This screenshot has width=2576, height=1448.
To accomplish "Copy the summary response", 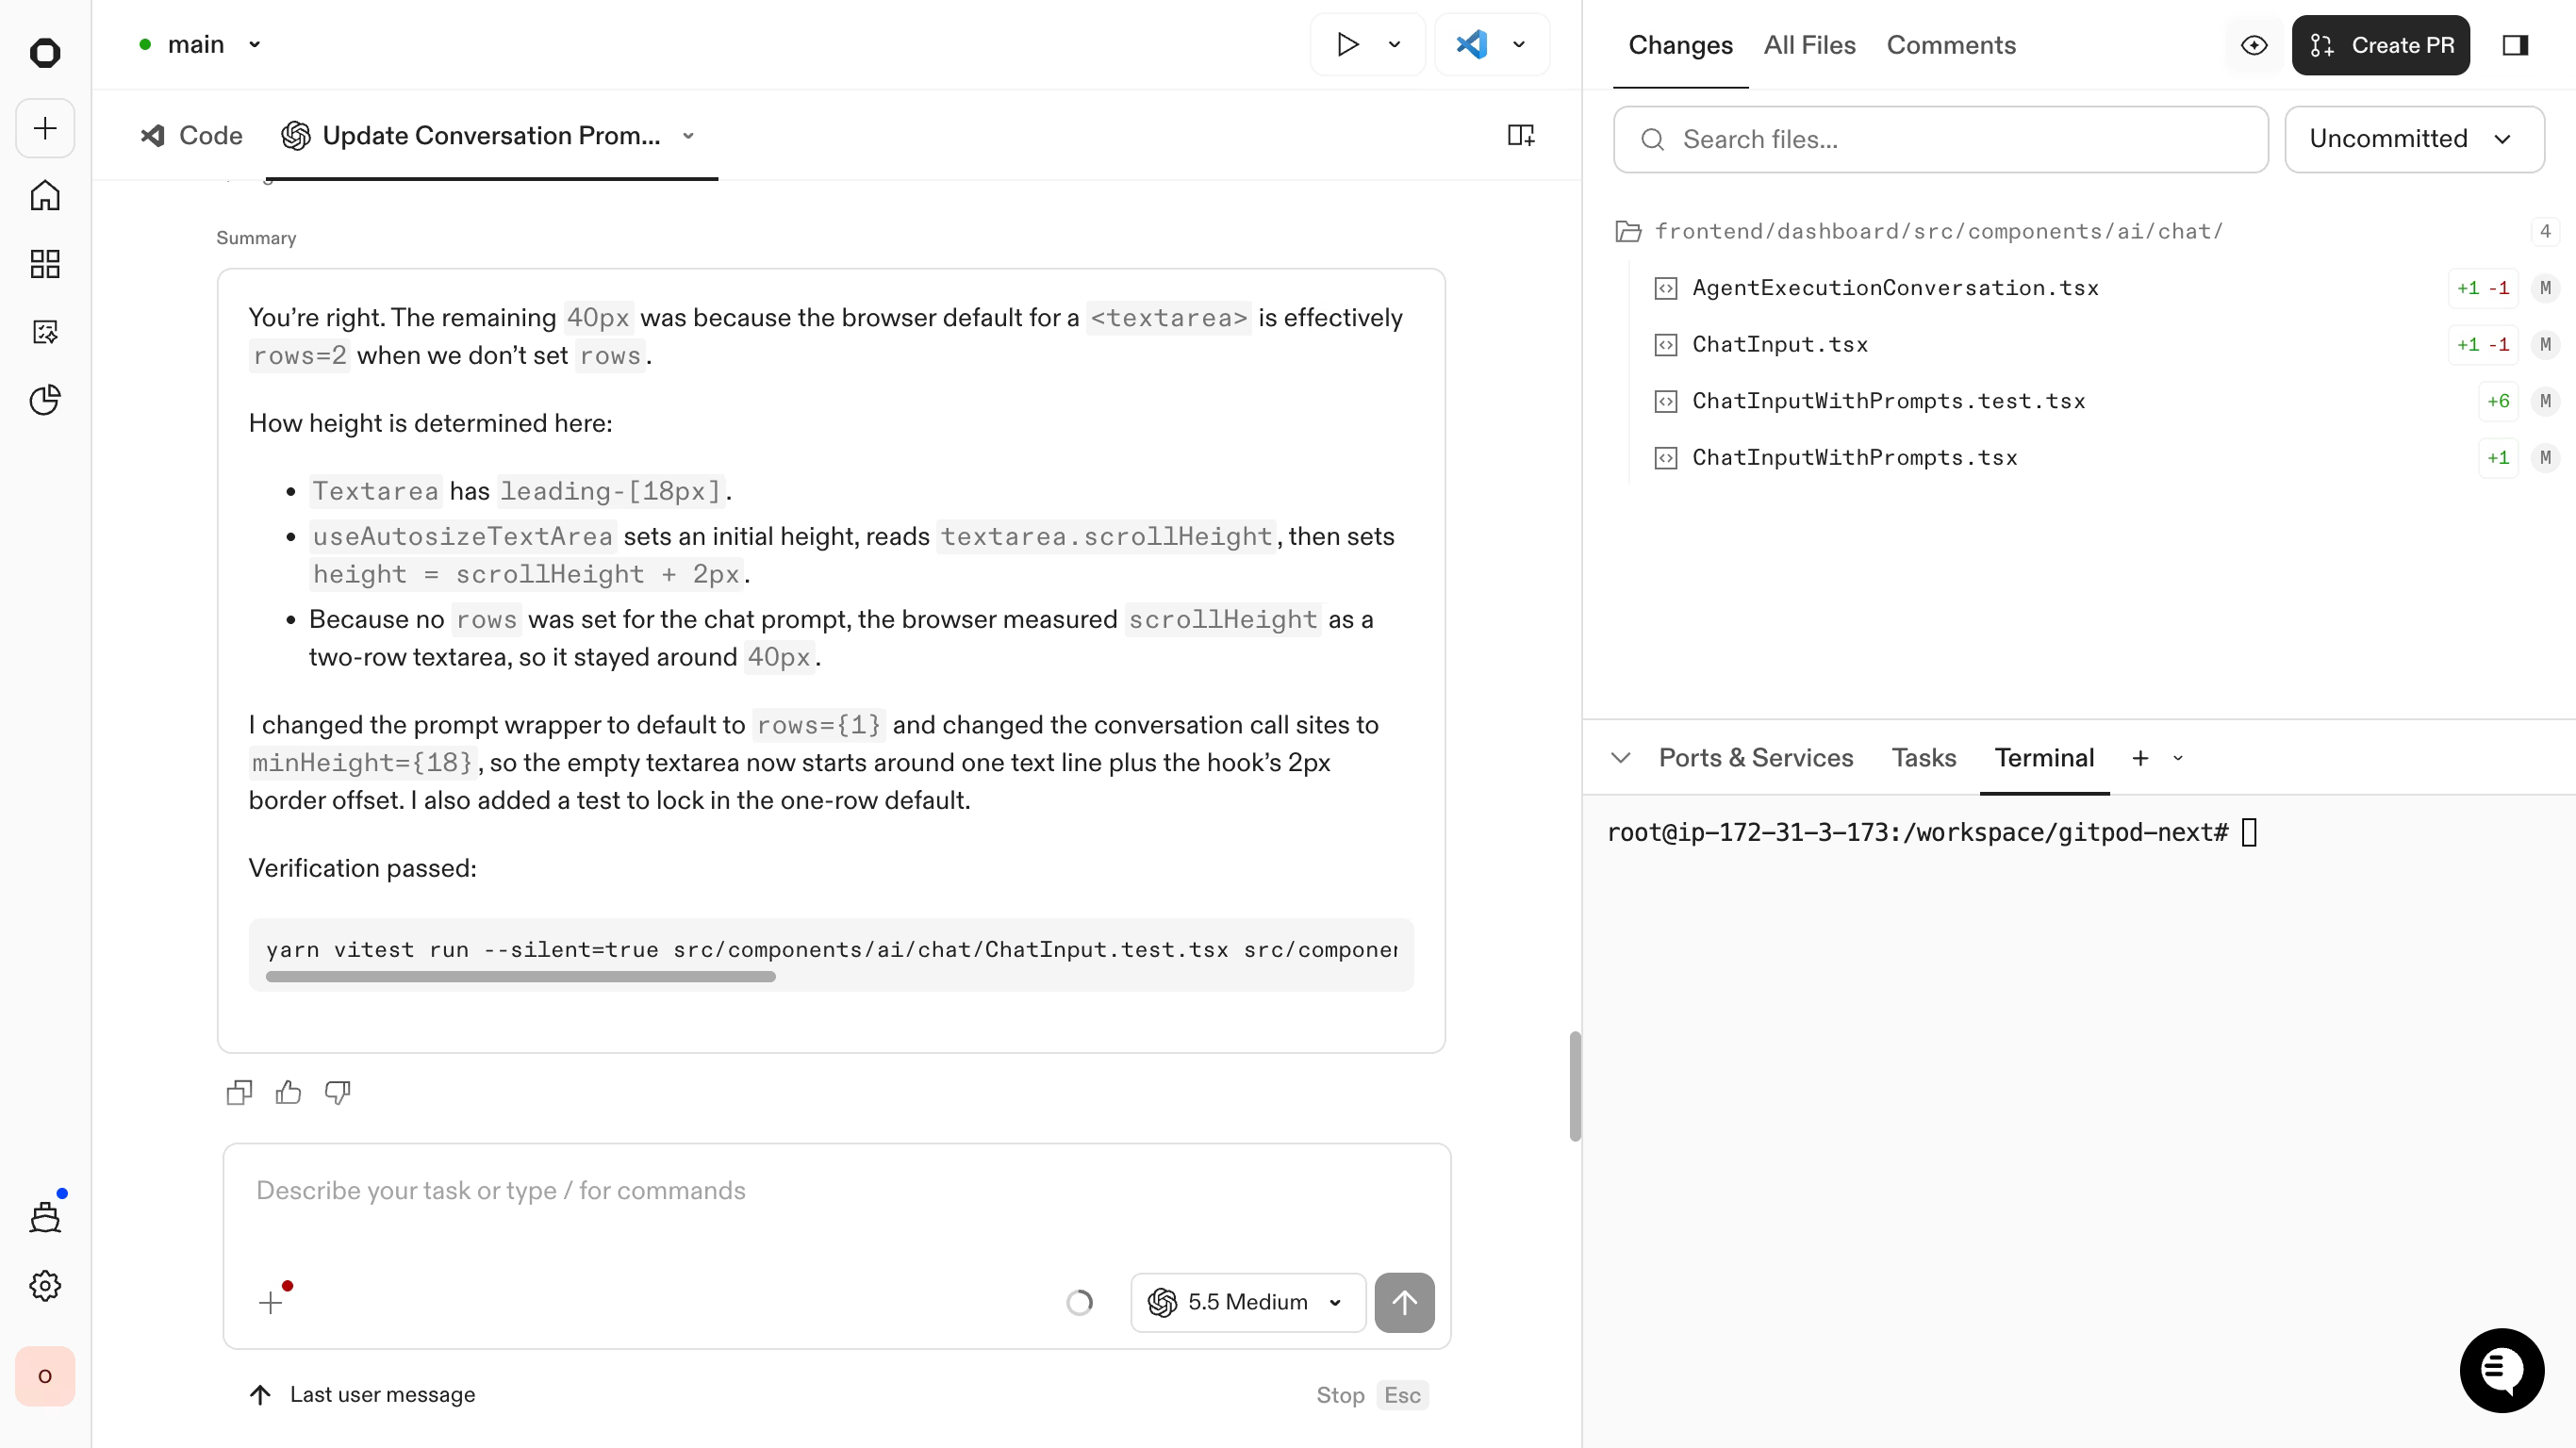I will (x=239, y=1092).
